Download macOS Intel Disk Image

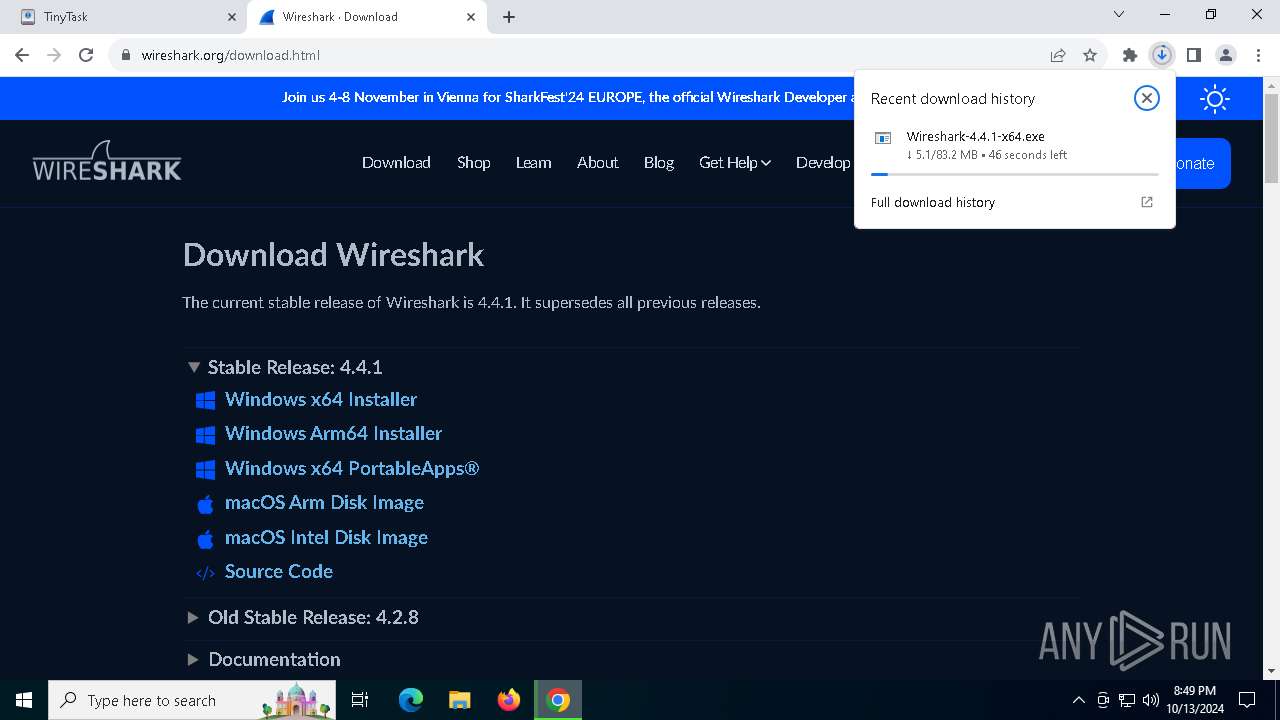(x=326, y=537)
